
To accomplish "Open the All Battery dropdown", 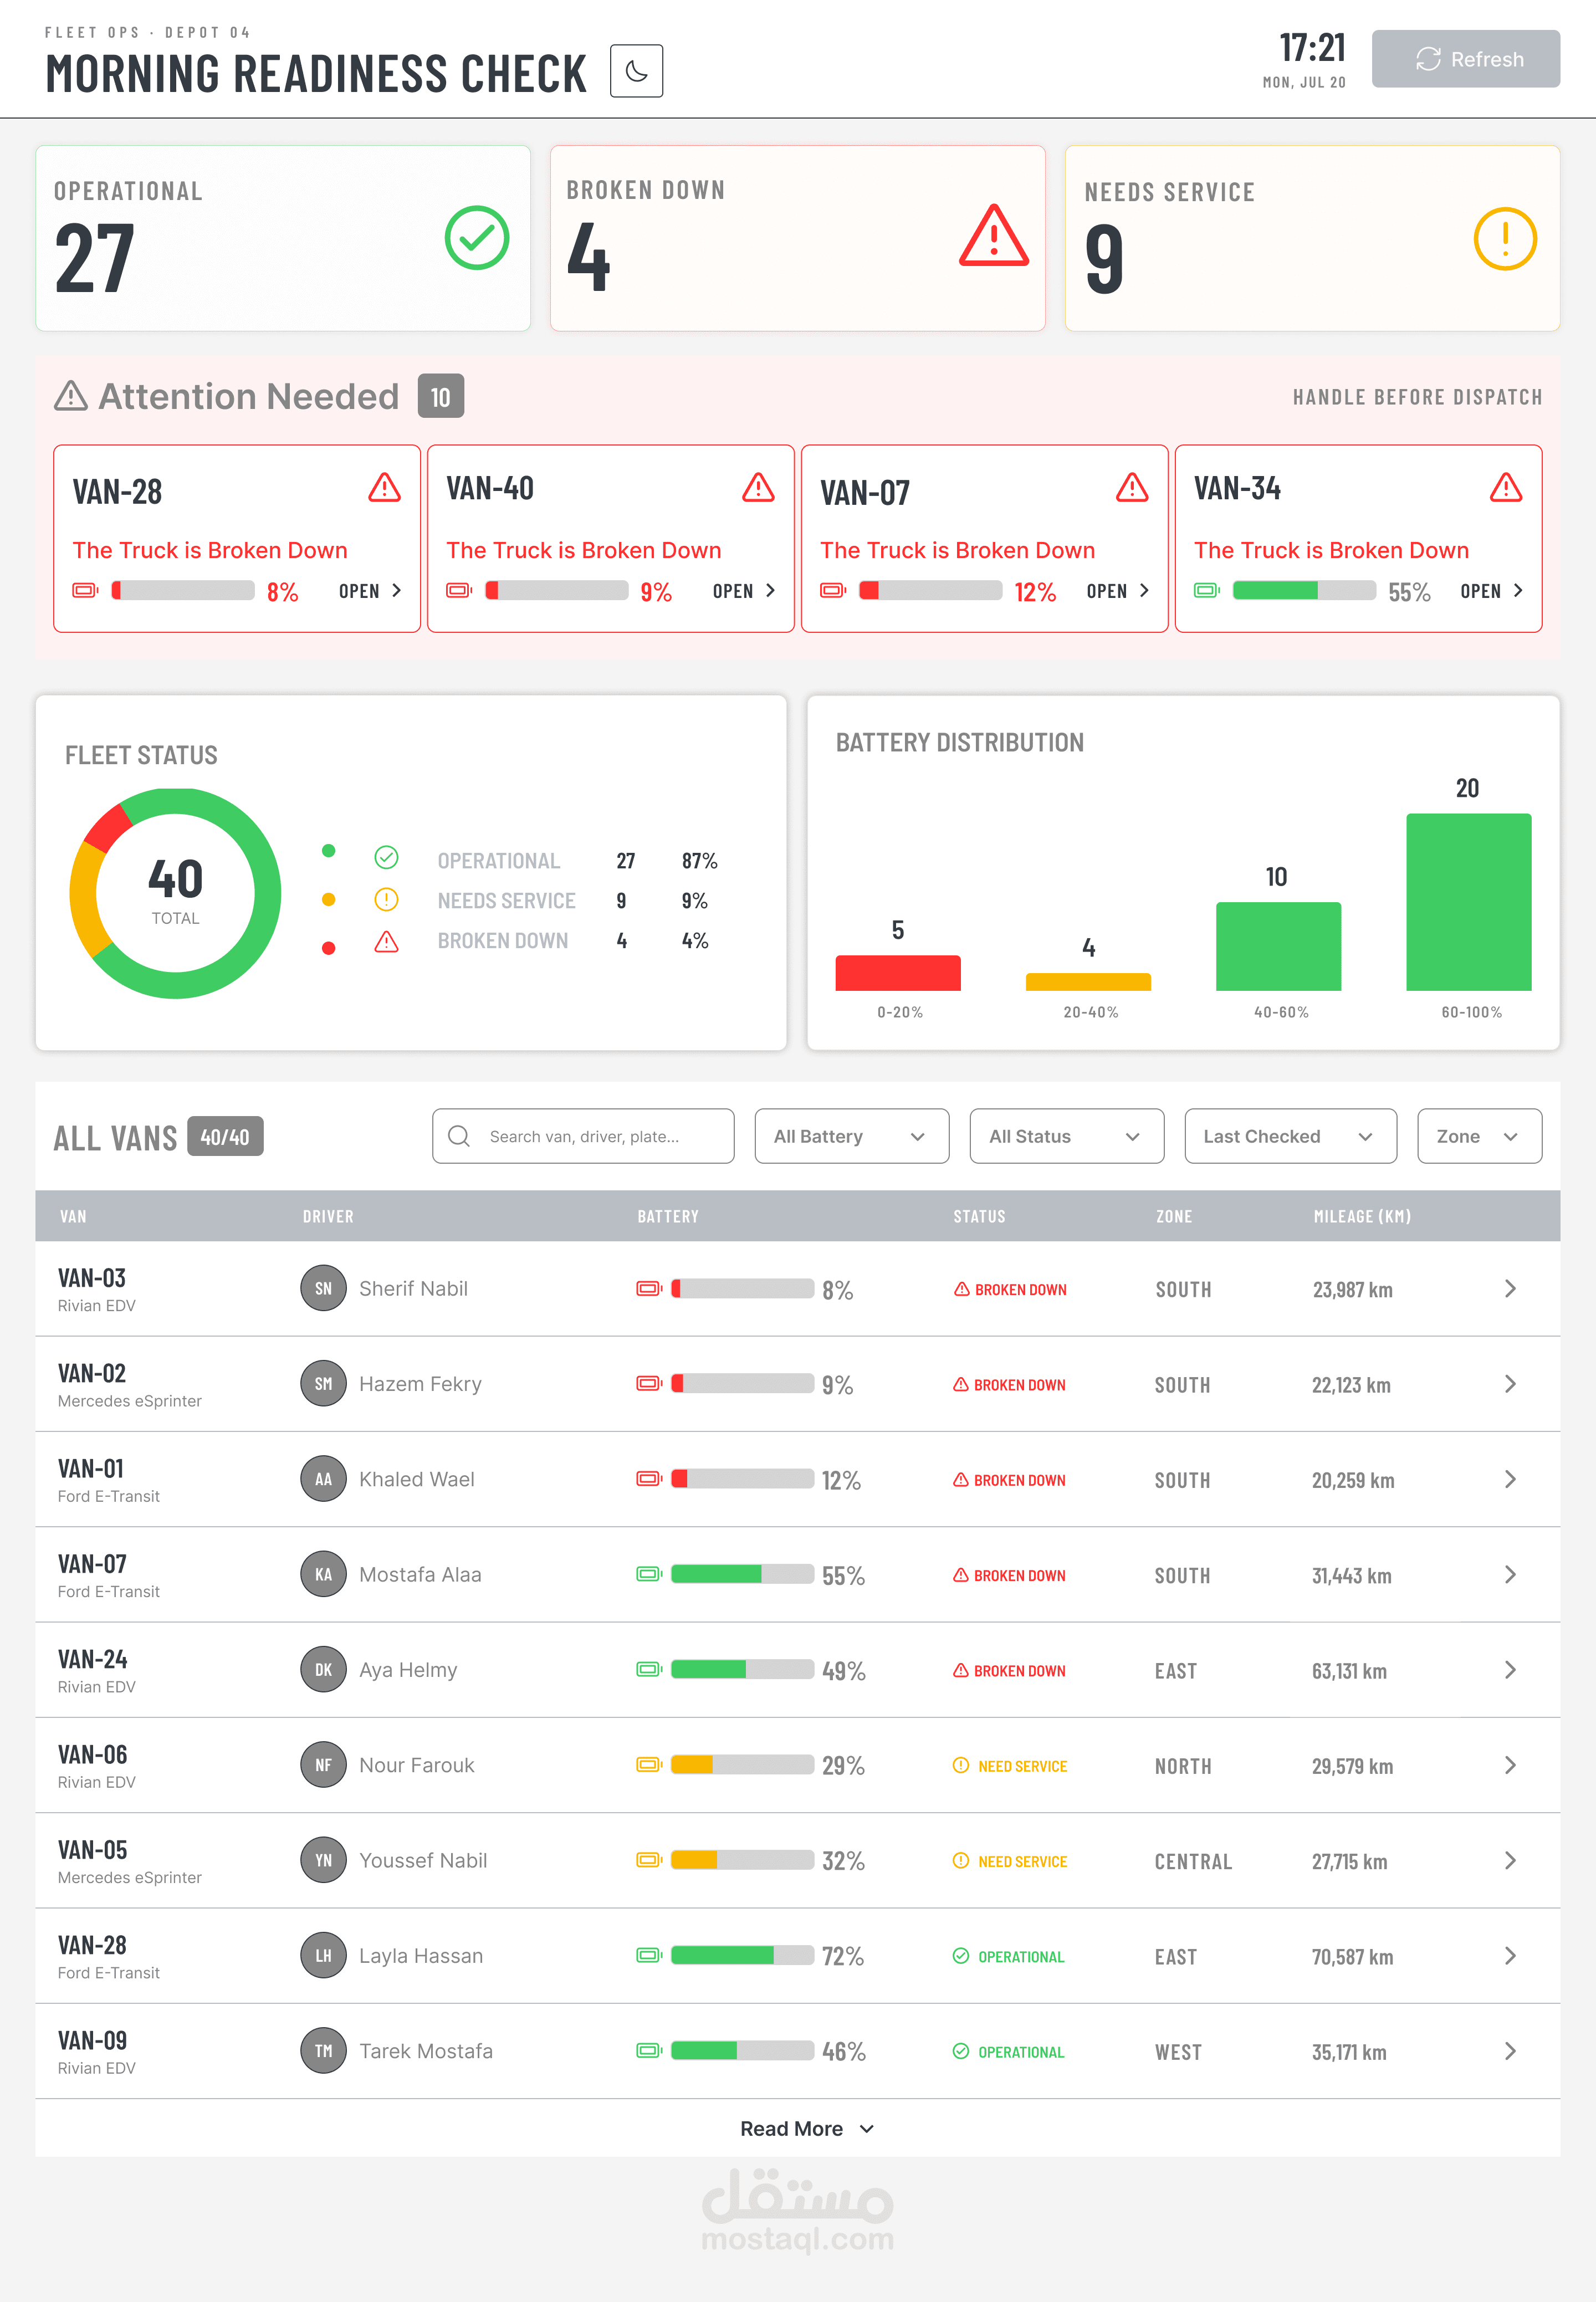I will 852,1136.
